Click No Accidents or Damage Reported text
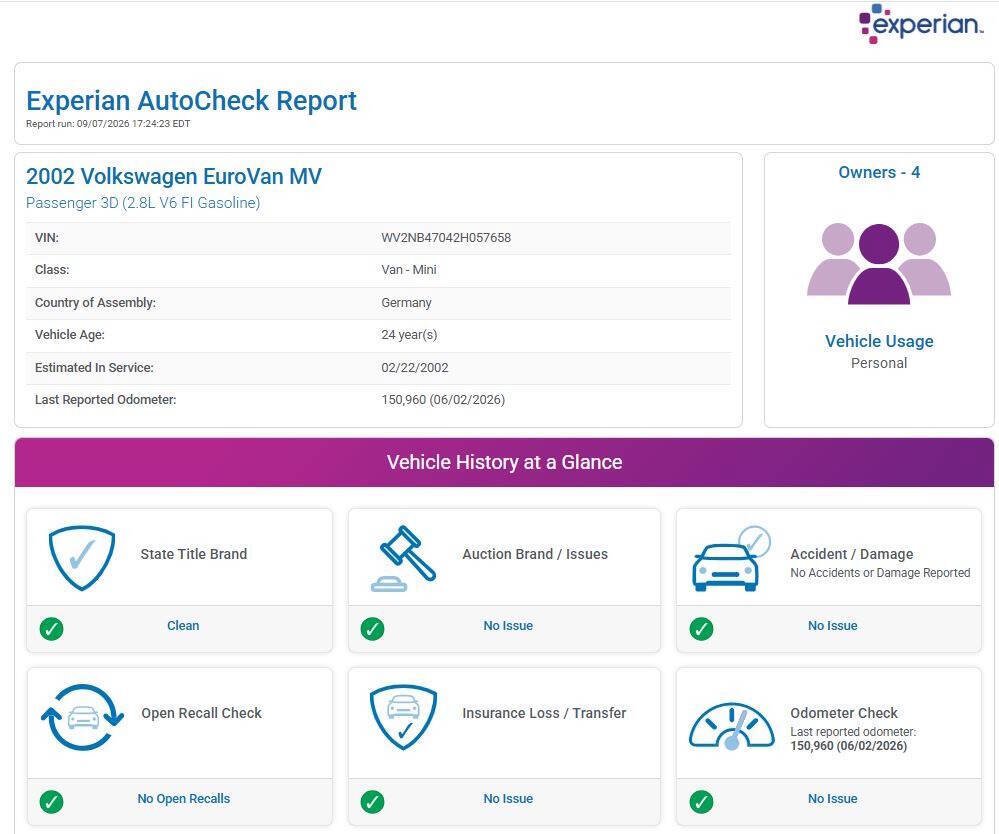This screenshot has height=834, width=999. pos(880,573)
